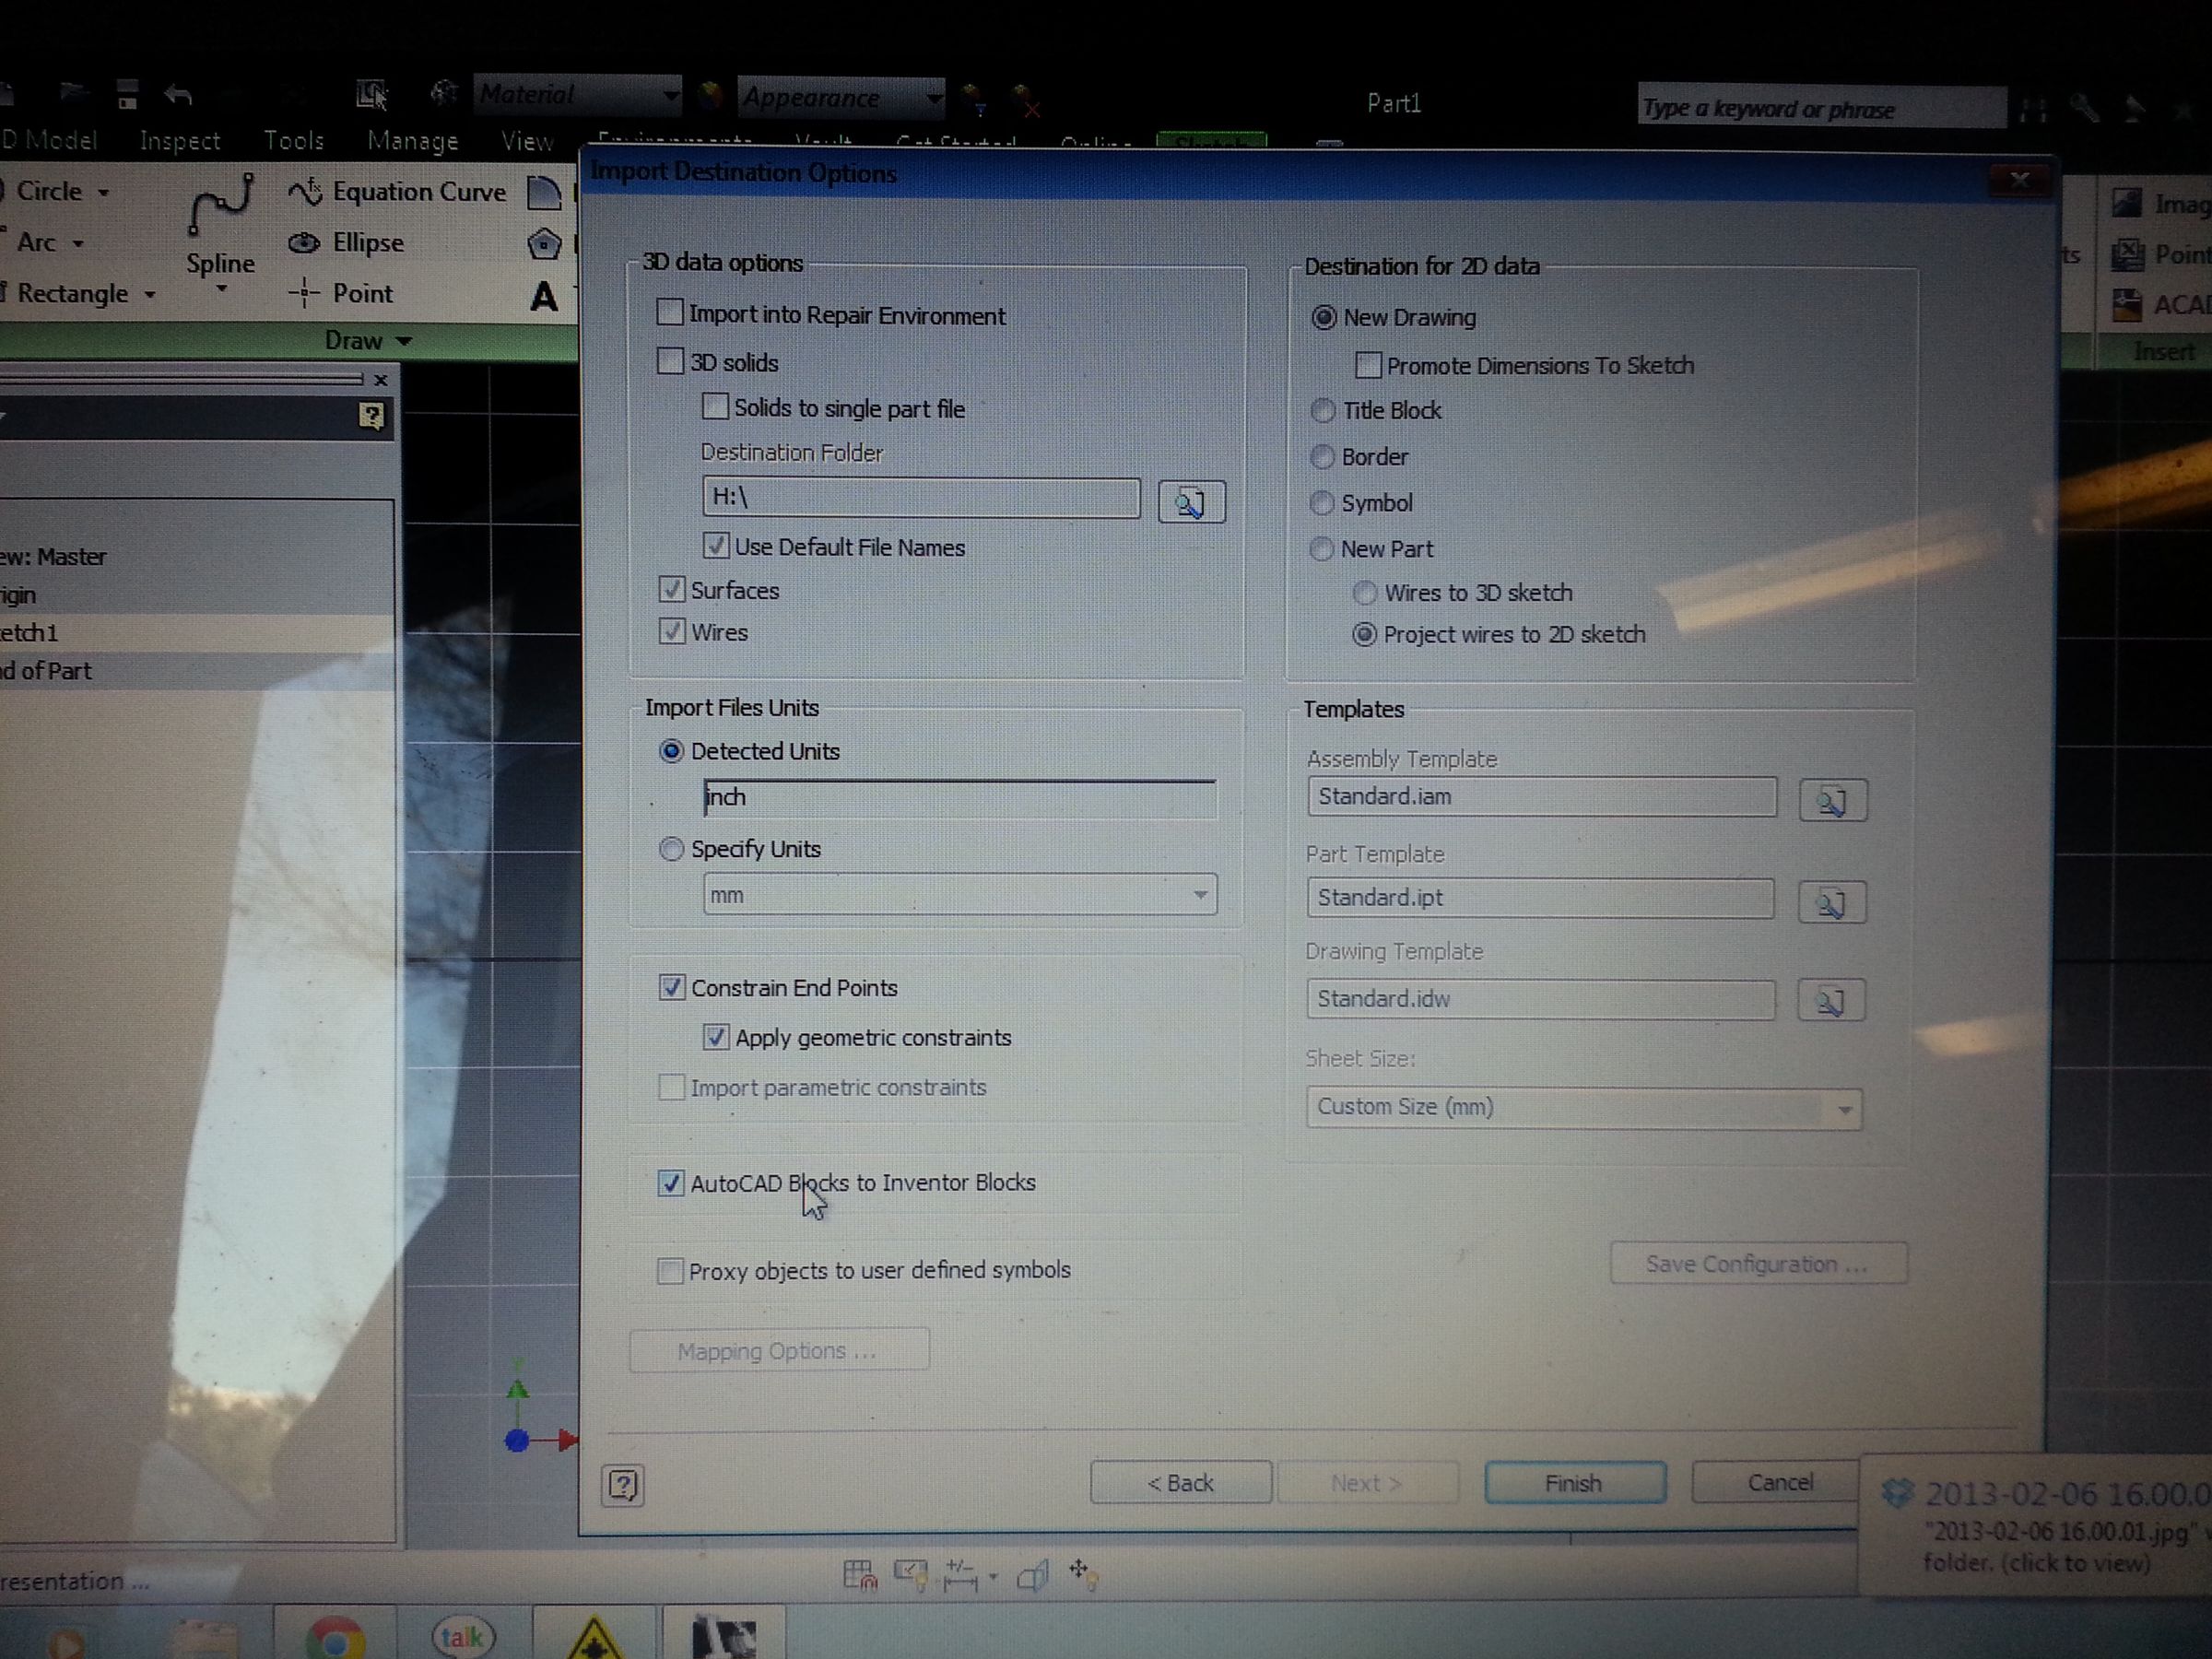Screen dimensions: 2212x1659
Task: Switch to the Manage ribbon tab
Action: pyautogui.click(x=412, y=140)
